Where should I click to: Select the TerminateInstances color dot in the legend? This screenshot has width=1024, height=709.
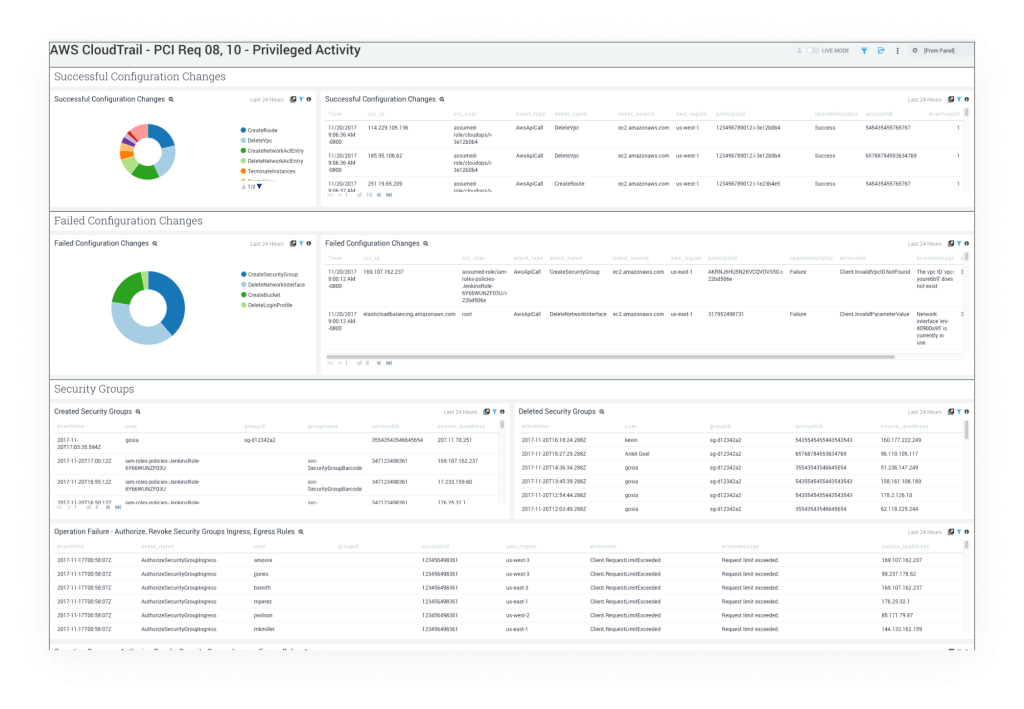click(244, 171)
